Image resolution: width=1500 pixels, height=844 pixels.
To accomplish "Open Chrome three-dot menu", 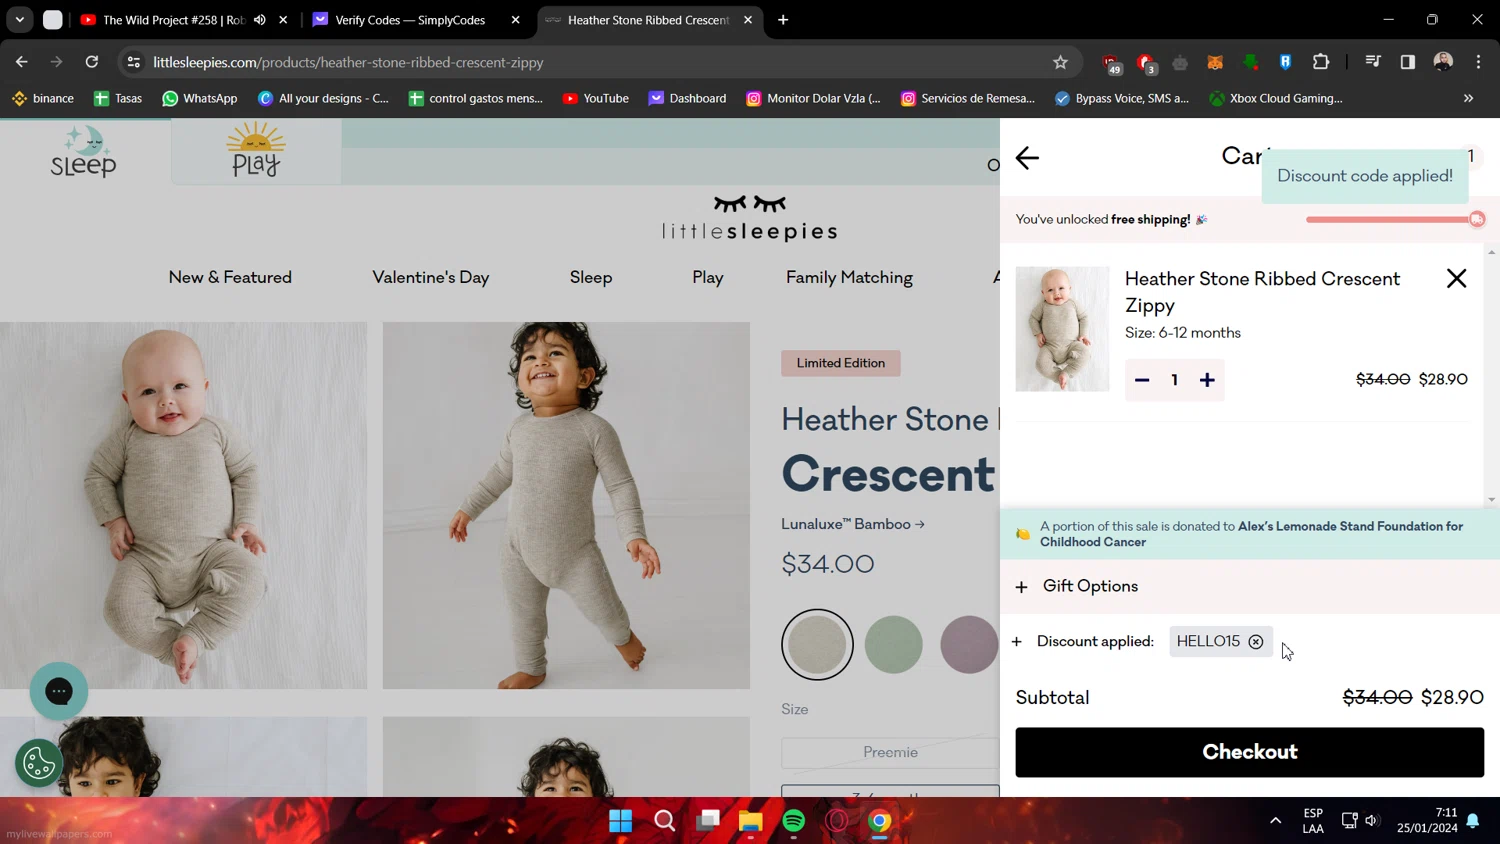I will [x=1478, y=62].
